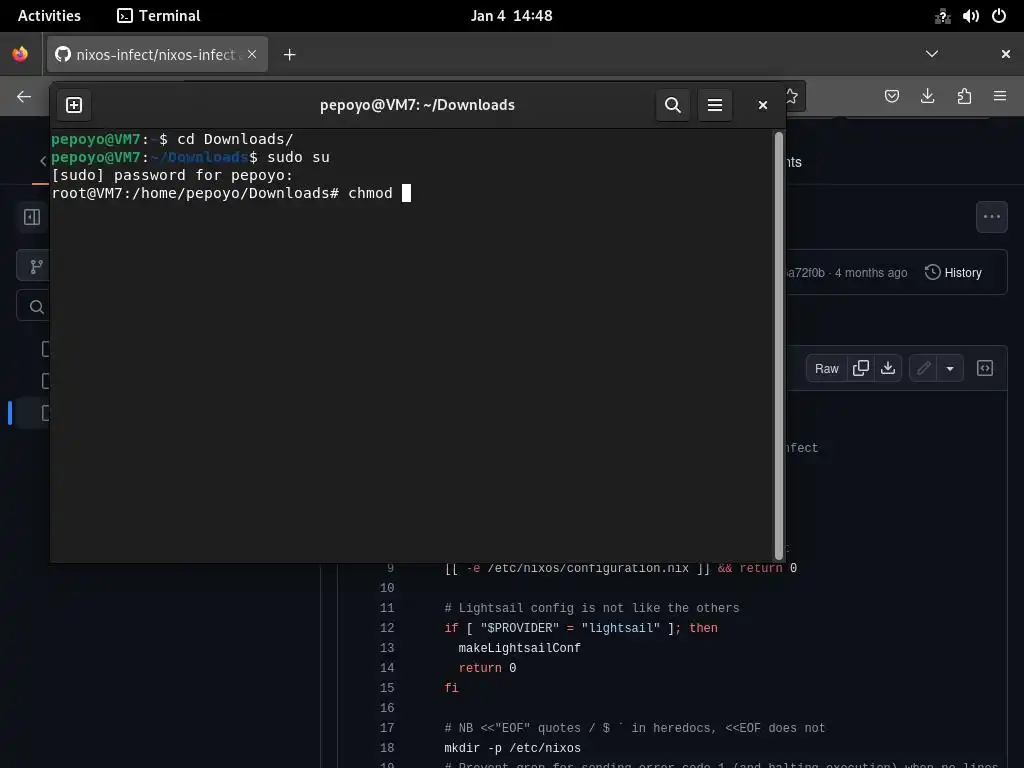This screenshot has width=1024, height=768.
Task: Download raw file icon
Action: [x=888, y=368]
